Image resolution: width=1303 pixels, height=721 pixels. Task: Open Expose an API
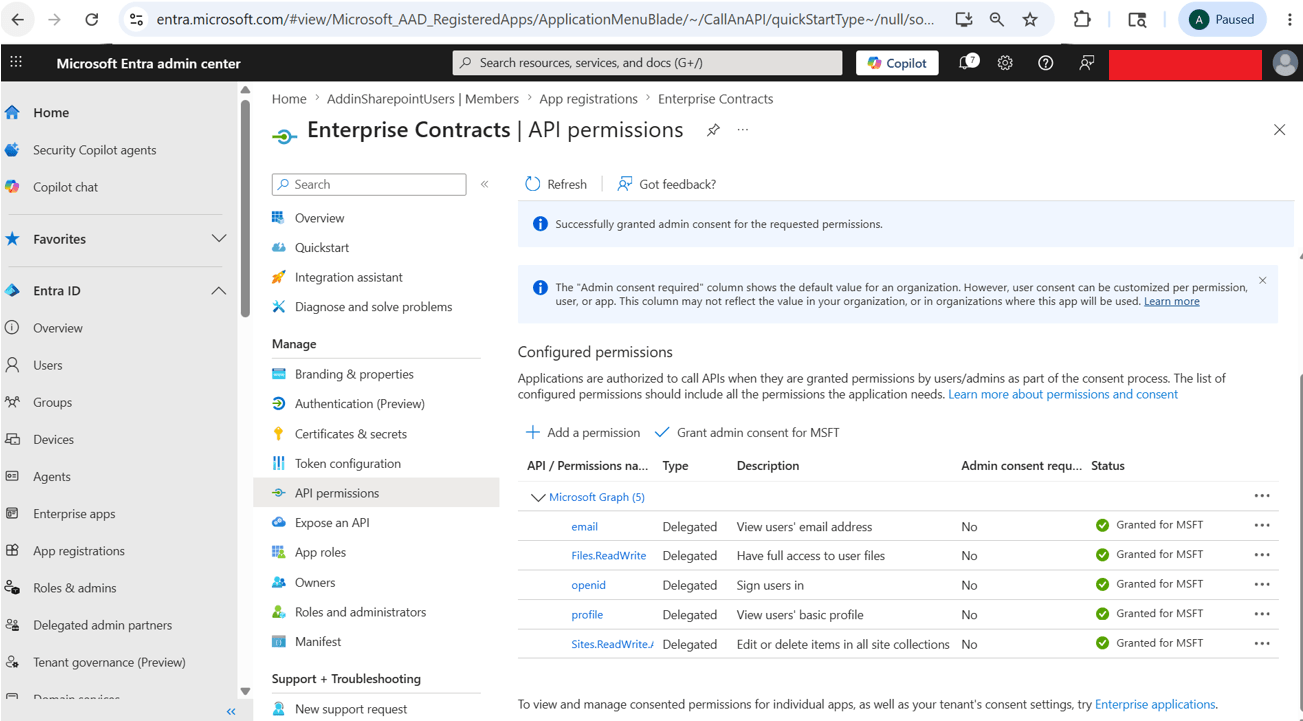coord(332,523)
